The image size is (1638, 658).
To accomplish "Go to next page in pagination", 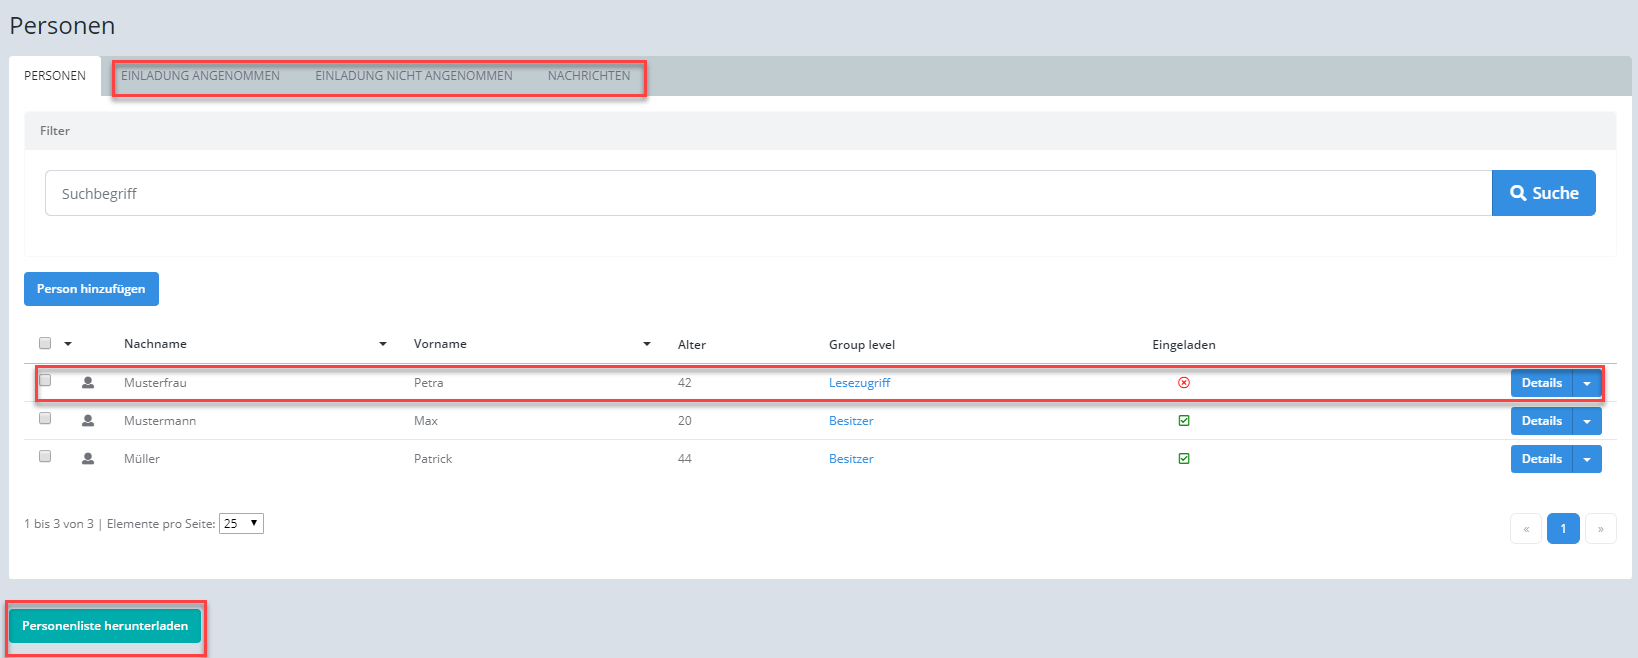I will tap(1601, 528).
